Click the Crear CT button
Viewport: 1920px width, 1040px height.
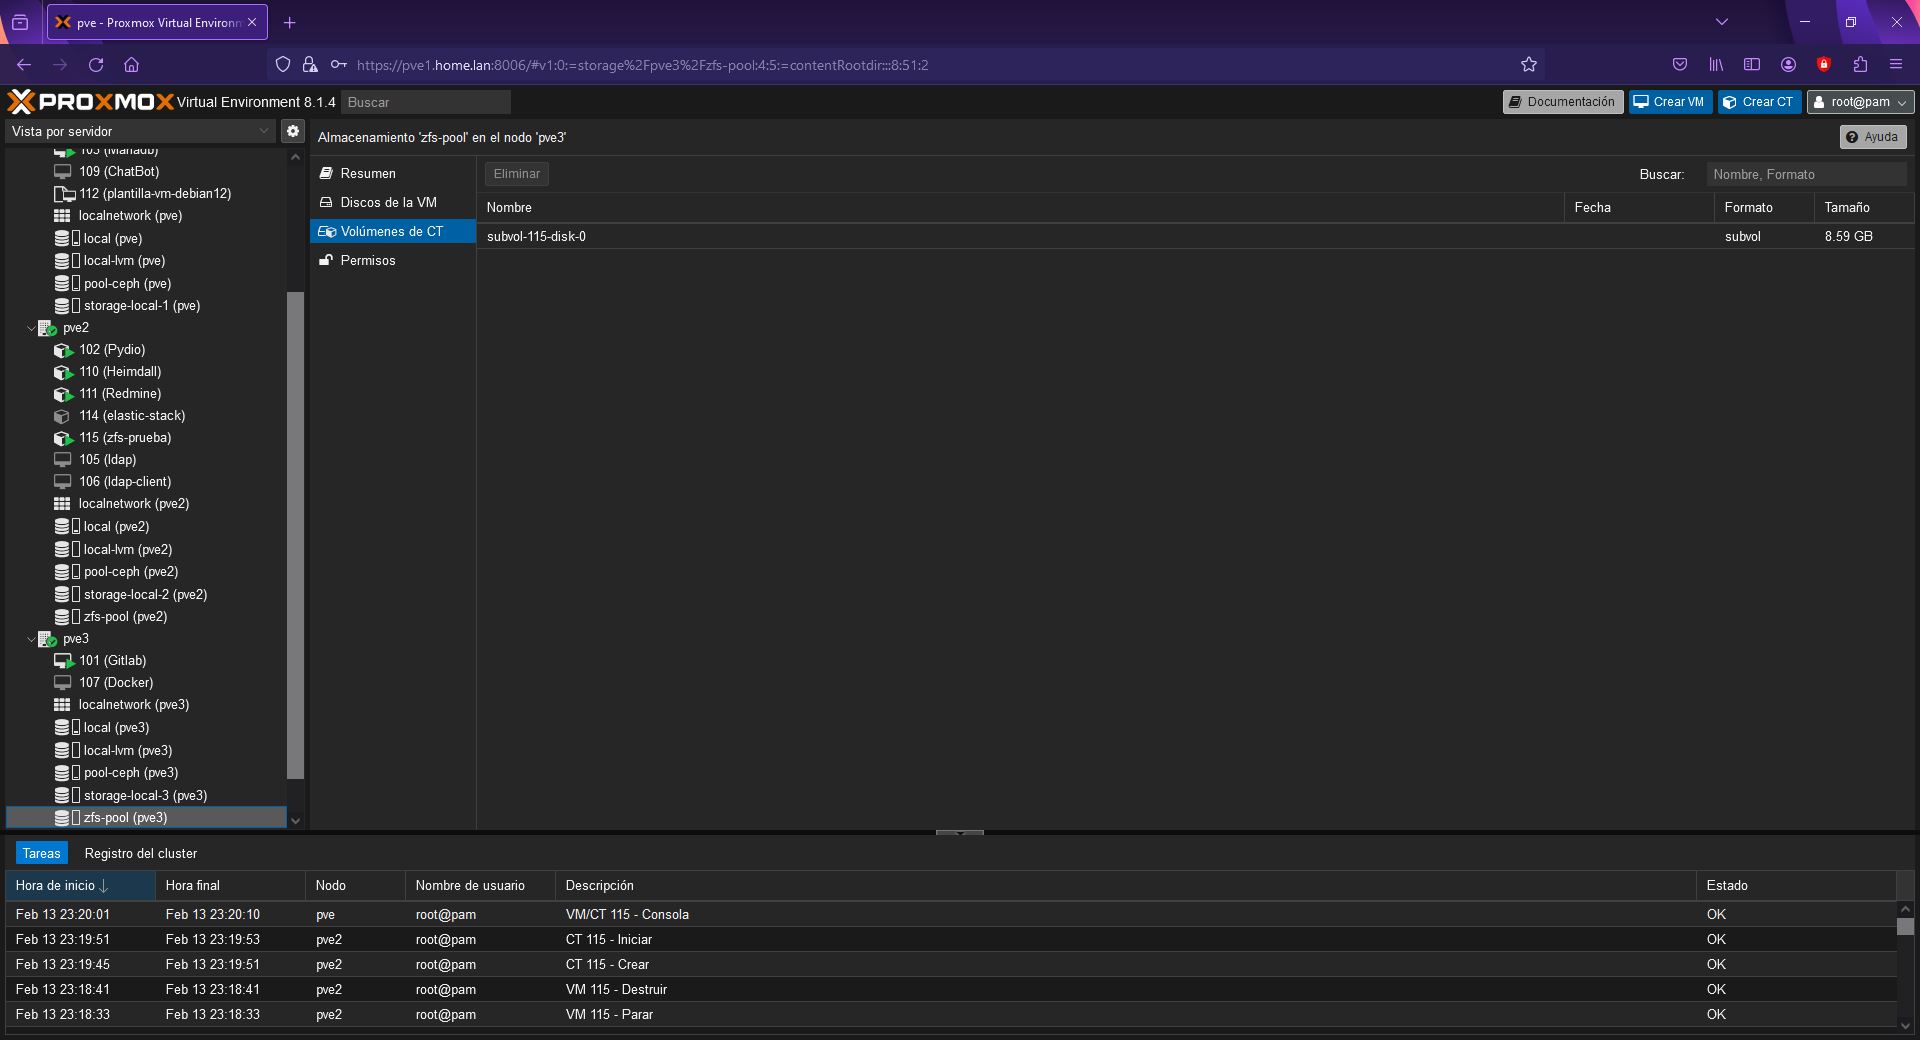click(x=1760, y=102)
